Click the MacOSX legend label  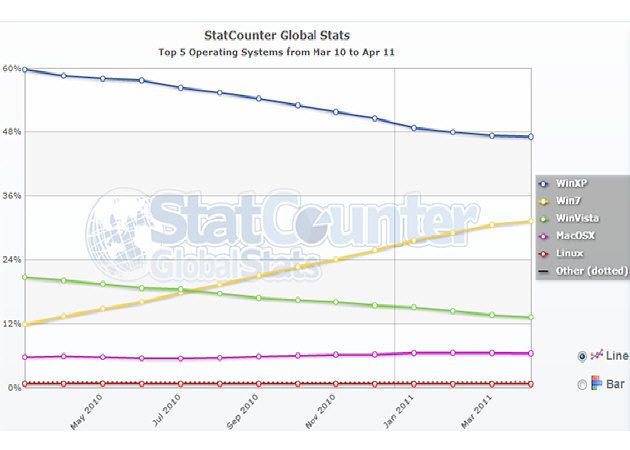[x=575, y=236]
